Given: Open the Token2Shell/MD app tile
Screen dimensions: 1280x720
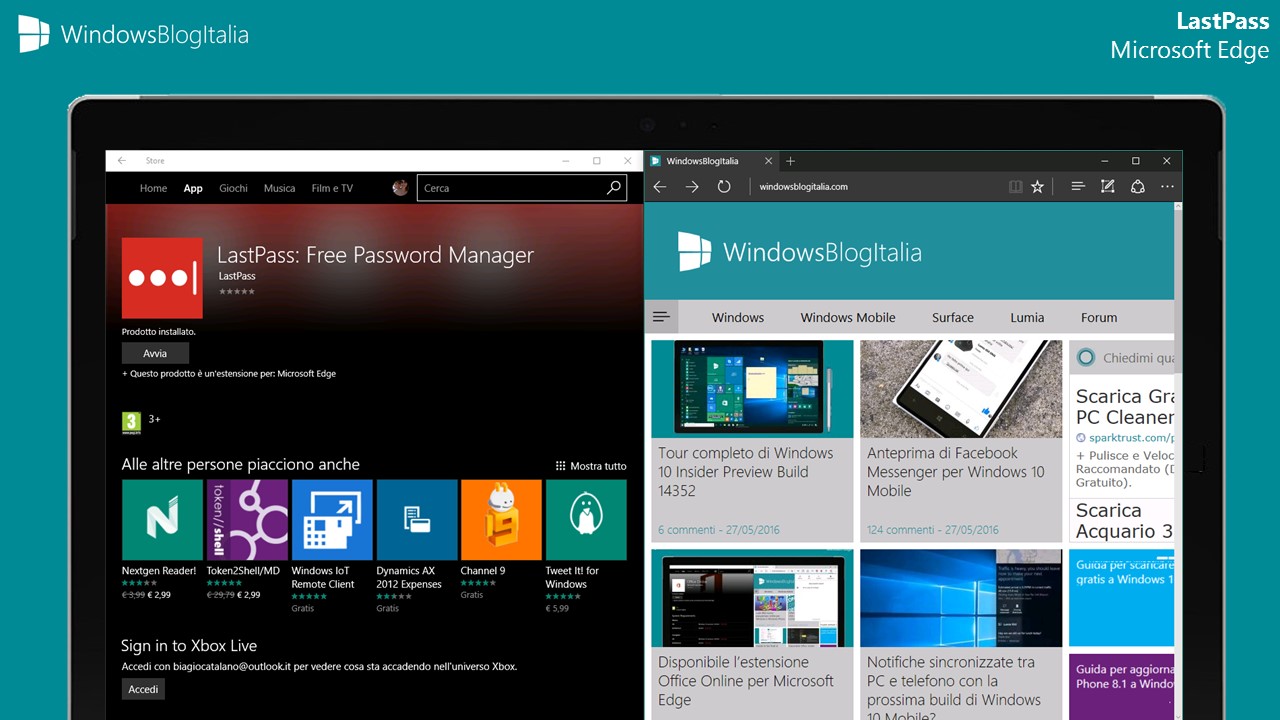Looking at the screenshot, I should click(247, 520).
